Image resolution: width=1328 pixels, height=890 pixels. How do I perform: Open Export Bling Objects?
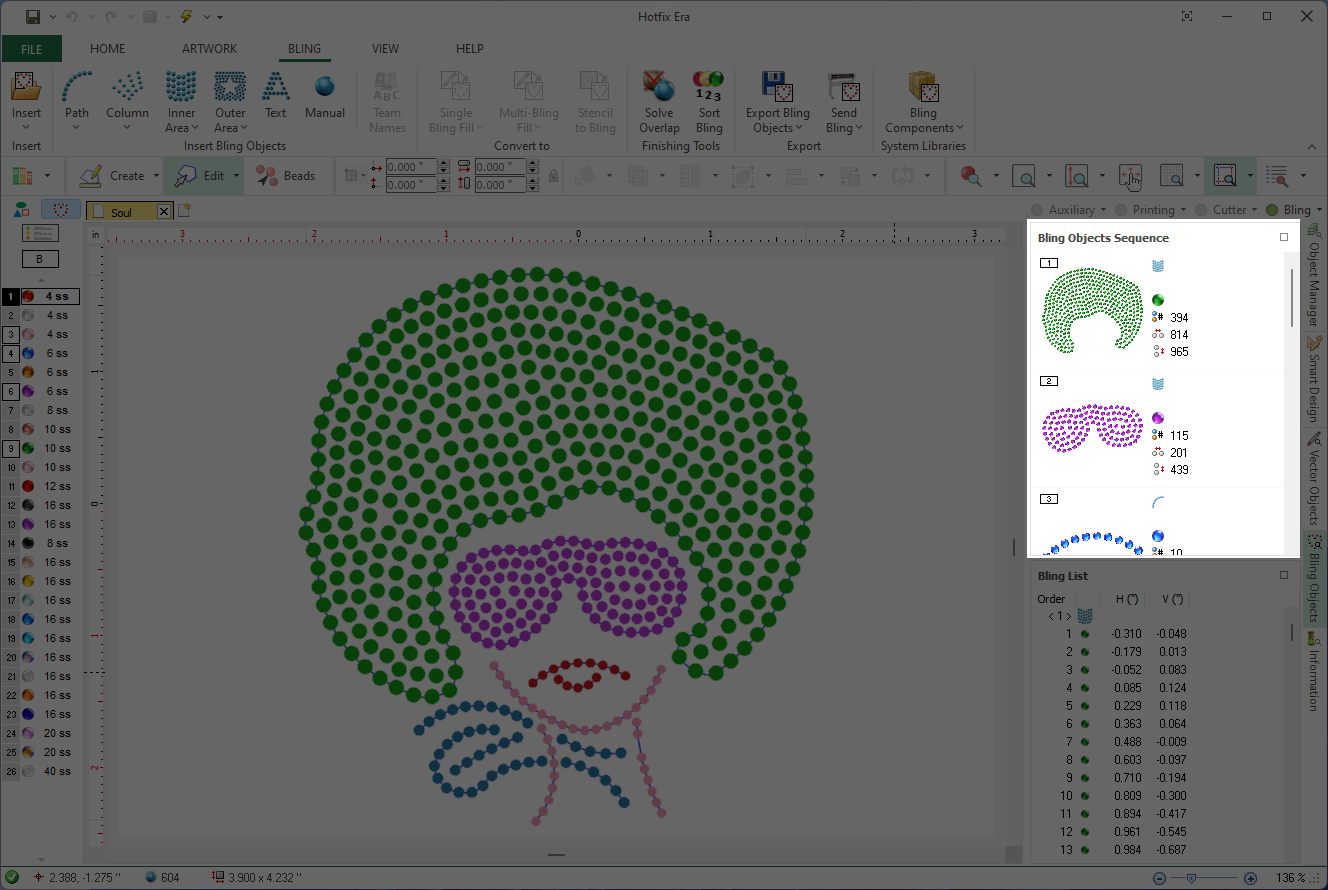click(x=778, y=100)
